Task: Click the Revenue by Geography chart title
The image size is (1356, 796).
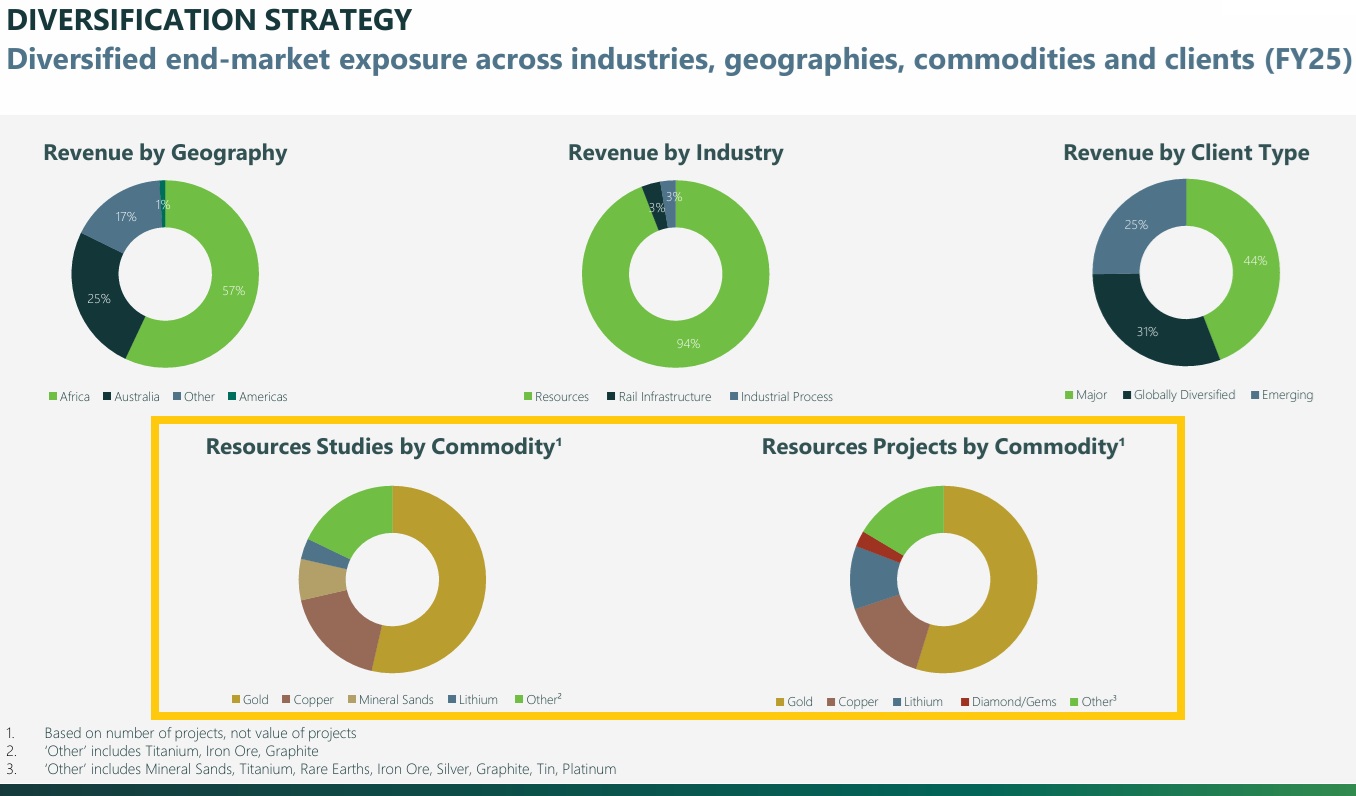Action: click(165, 153)
